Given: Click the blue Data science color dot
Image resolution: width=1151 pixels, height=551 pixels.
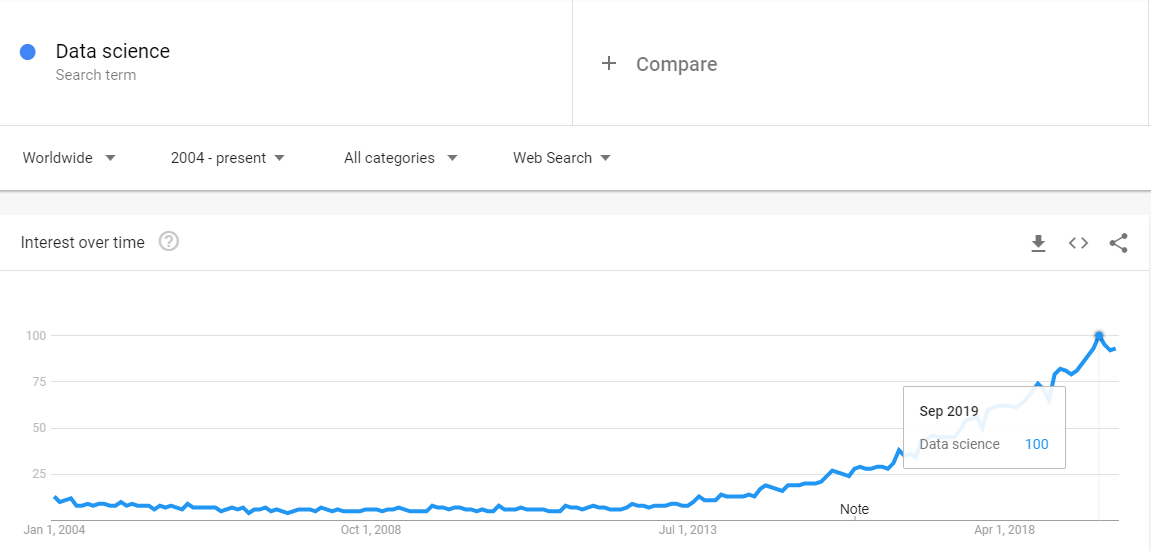Looking at the screenshot, I should [x=28, y=52].
